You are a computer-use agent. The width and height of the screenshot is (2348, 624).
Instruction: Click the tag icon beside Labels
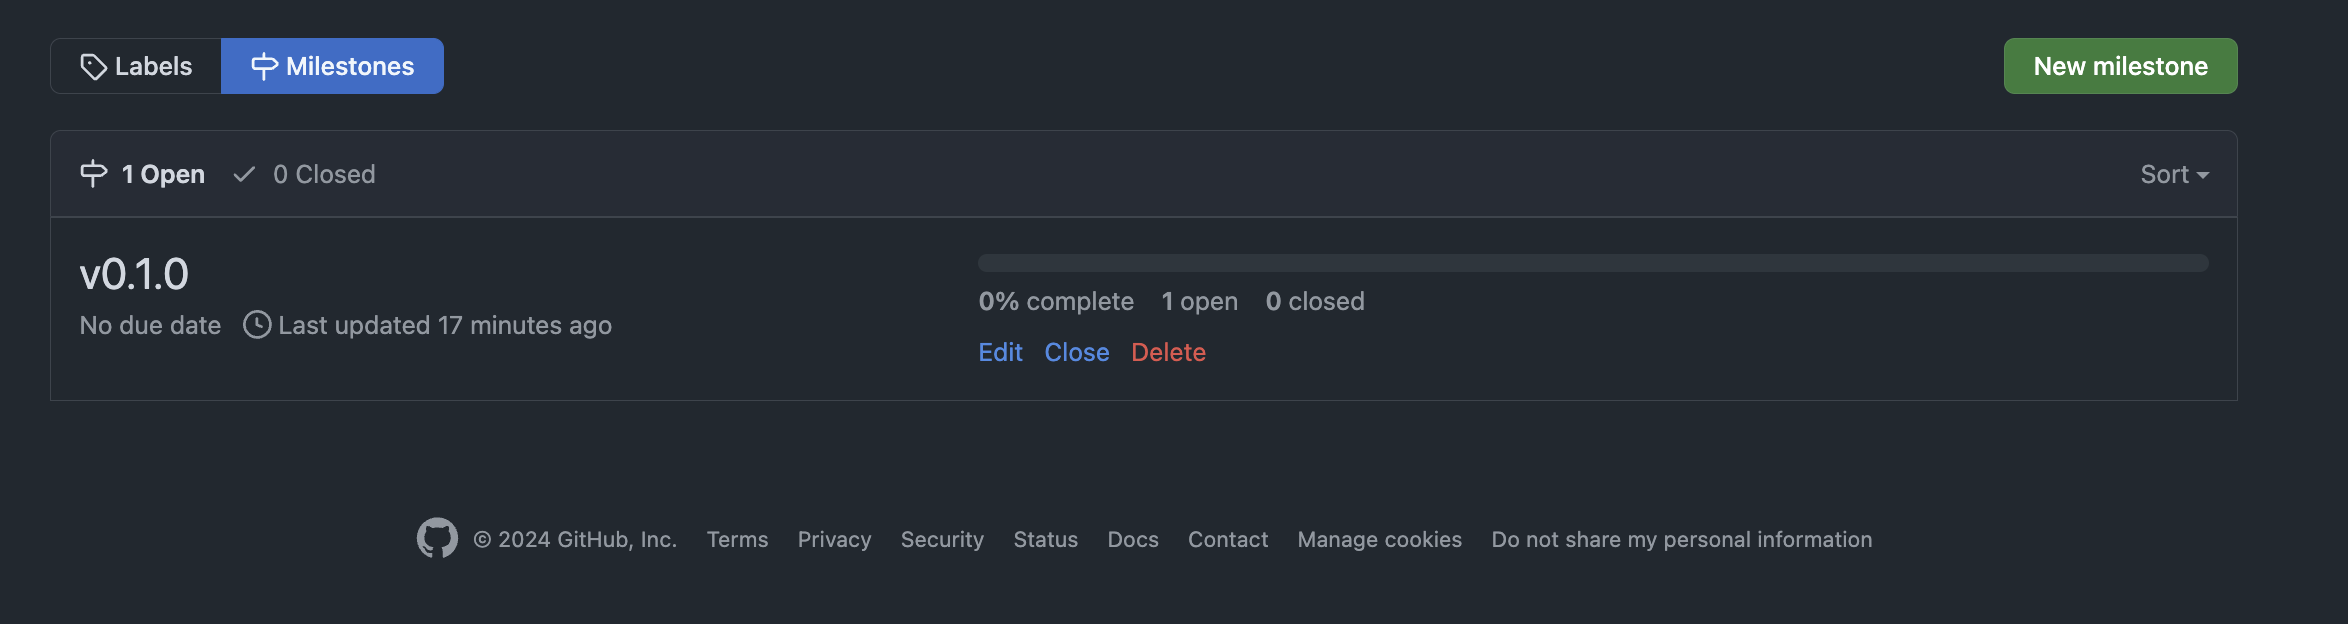93,67
